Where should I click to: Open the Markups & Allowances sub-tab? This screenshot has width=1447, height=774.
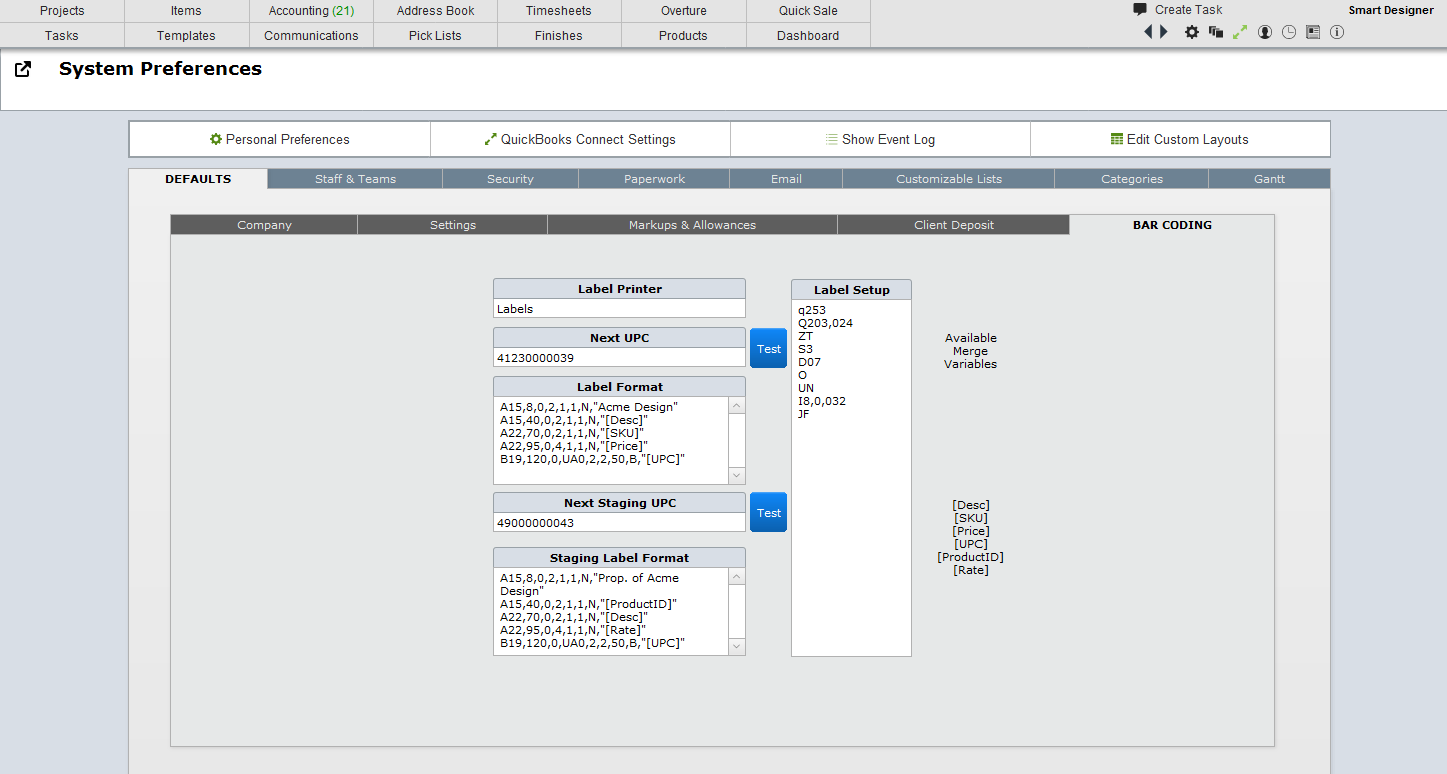(692, 225)
